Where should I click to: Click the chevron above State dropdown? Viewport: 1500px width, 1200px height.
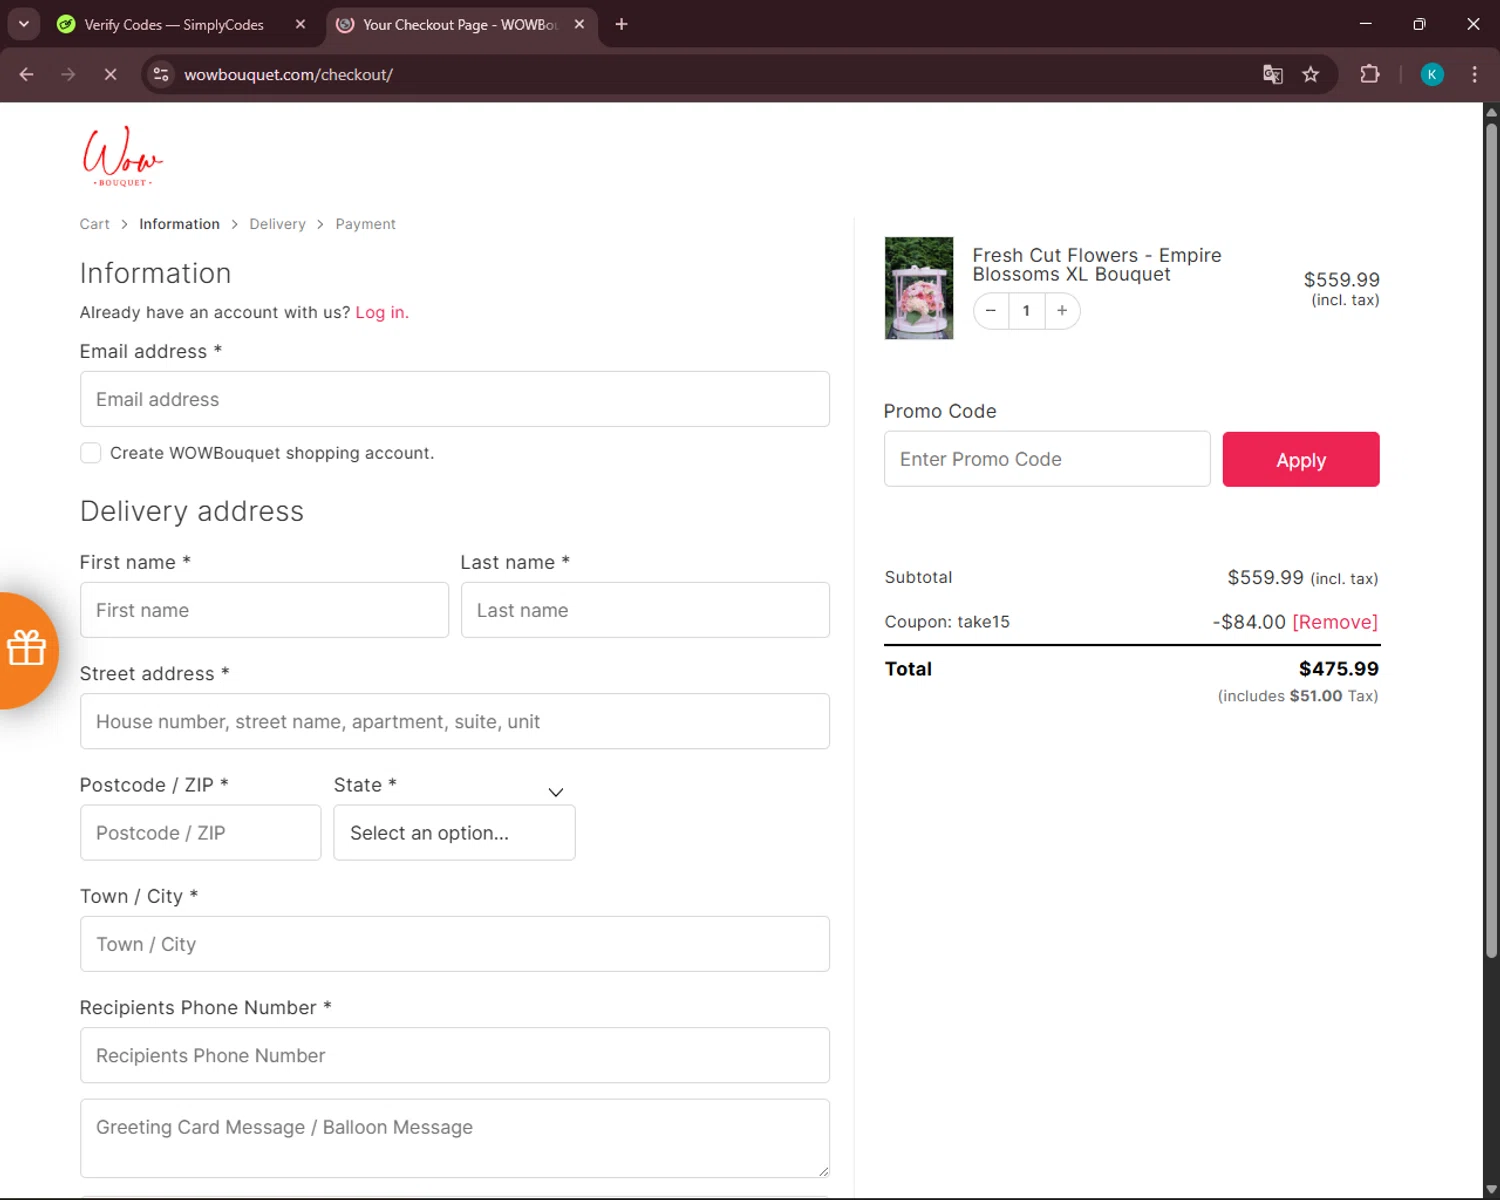(556, 792)
